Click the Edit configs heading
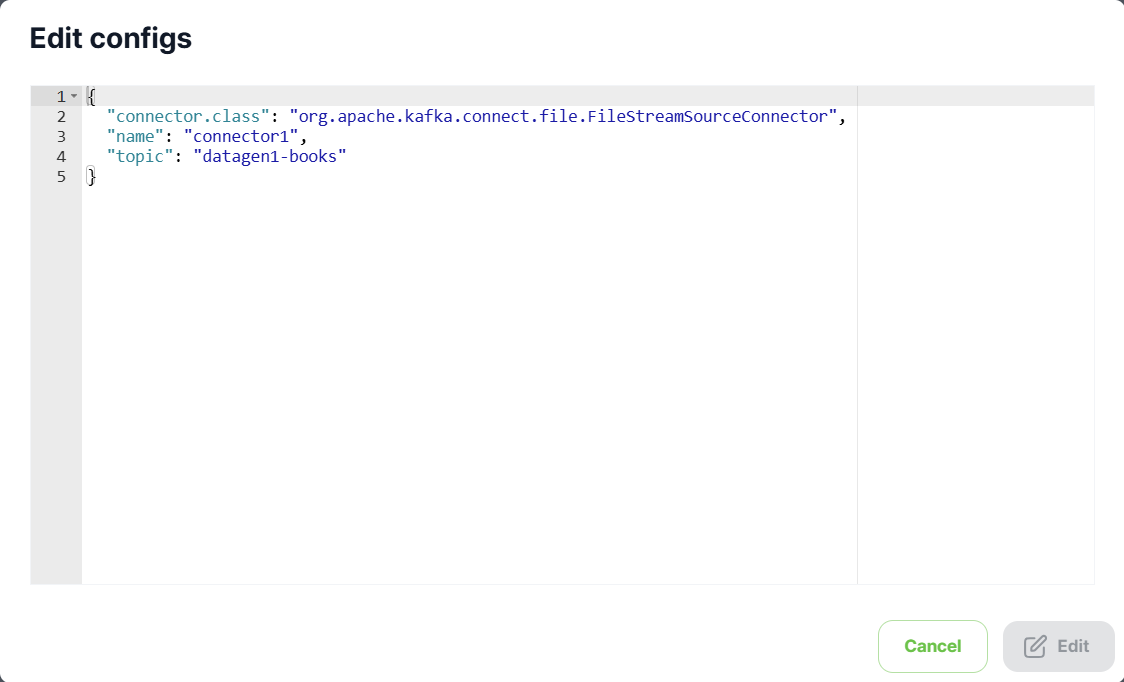This screenshot has height=682, width=1124. click(110, 38)
